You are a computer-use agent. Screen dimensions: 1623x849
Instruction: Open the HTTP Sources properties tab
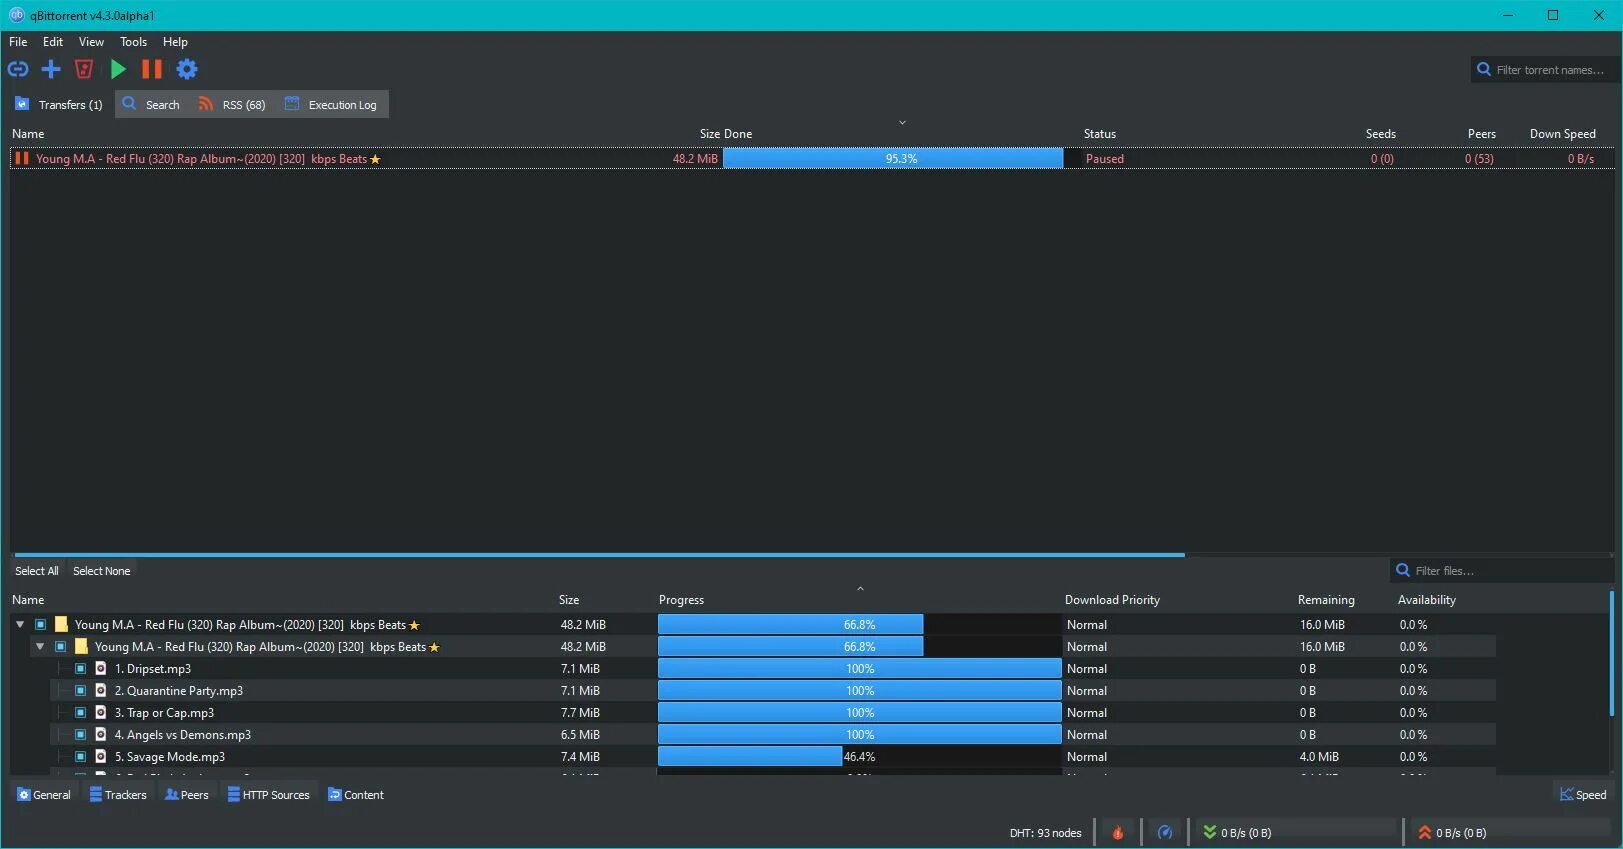[x=268, y=795]
